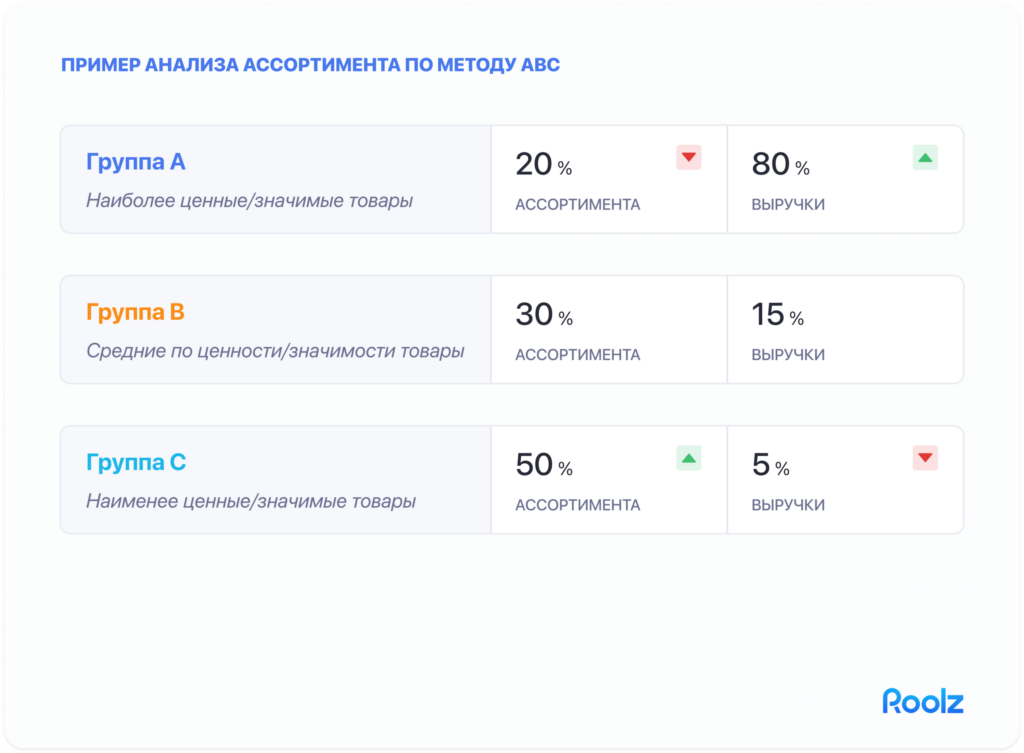This screenshot has width=1024, height=753.
Task: Click the 20 % ассортимента value
Action: (x=543, y=165)
